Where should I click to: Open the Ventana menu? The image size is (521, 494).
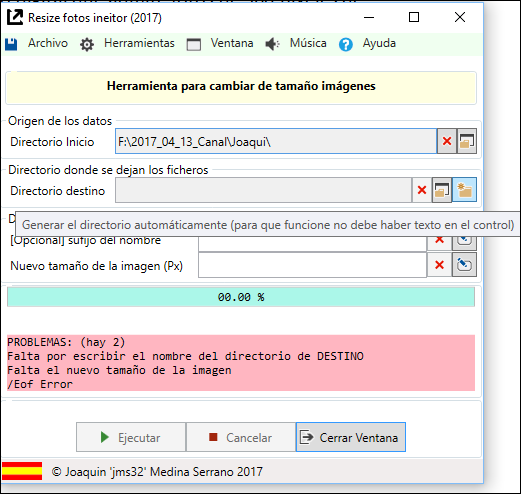232,43
